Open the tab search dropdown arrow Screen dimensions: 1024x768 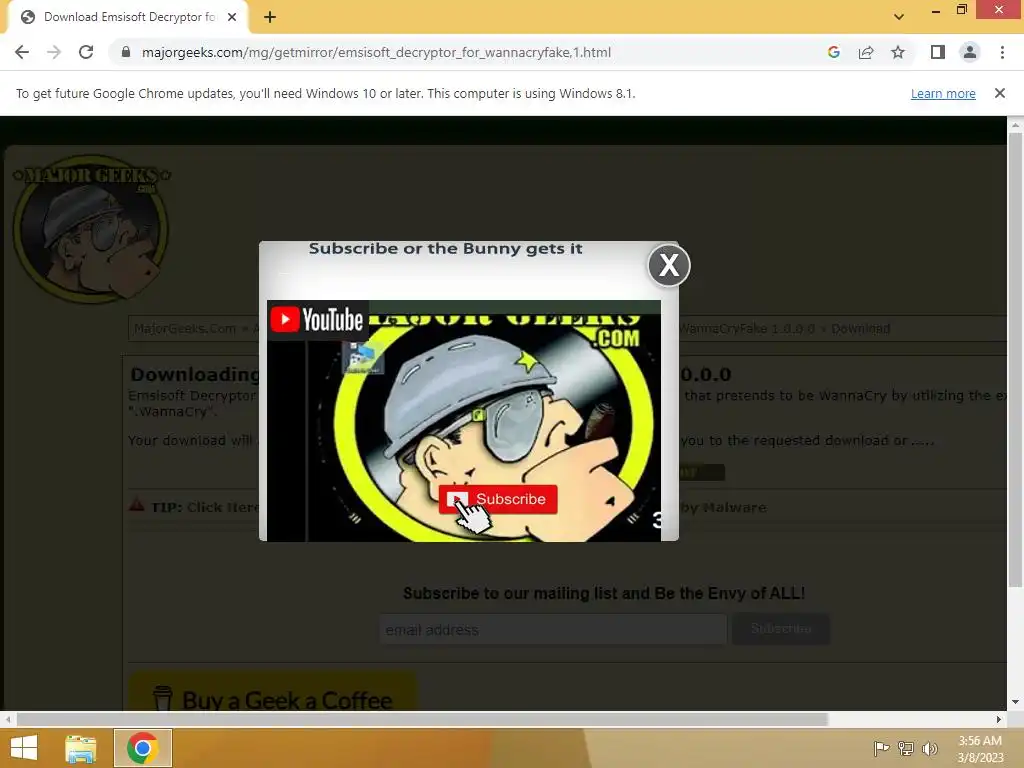899,17
